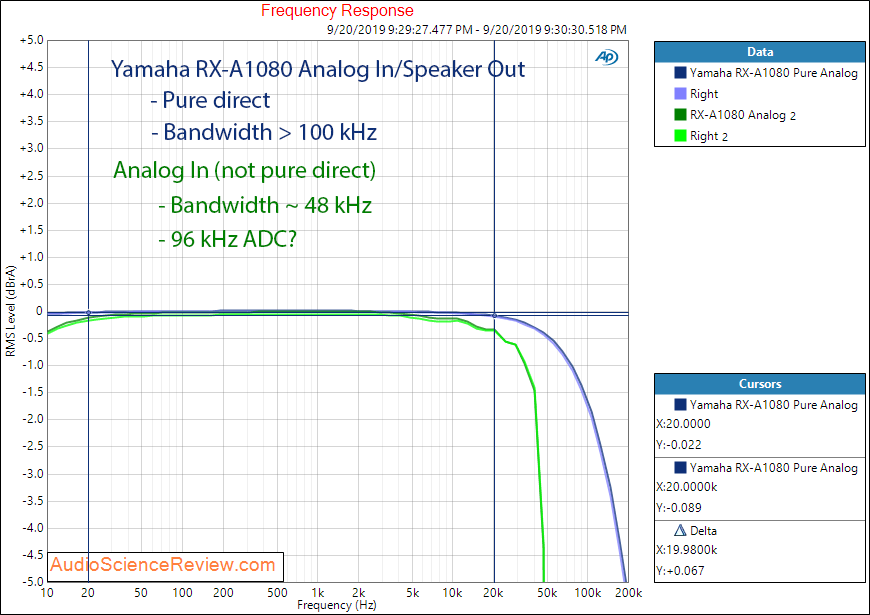Click the measurement timestamp below the title
Viewport: 870px width, 615px height.
(x=477, y=29)
